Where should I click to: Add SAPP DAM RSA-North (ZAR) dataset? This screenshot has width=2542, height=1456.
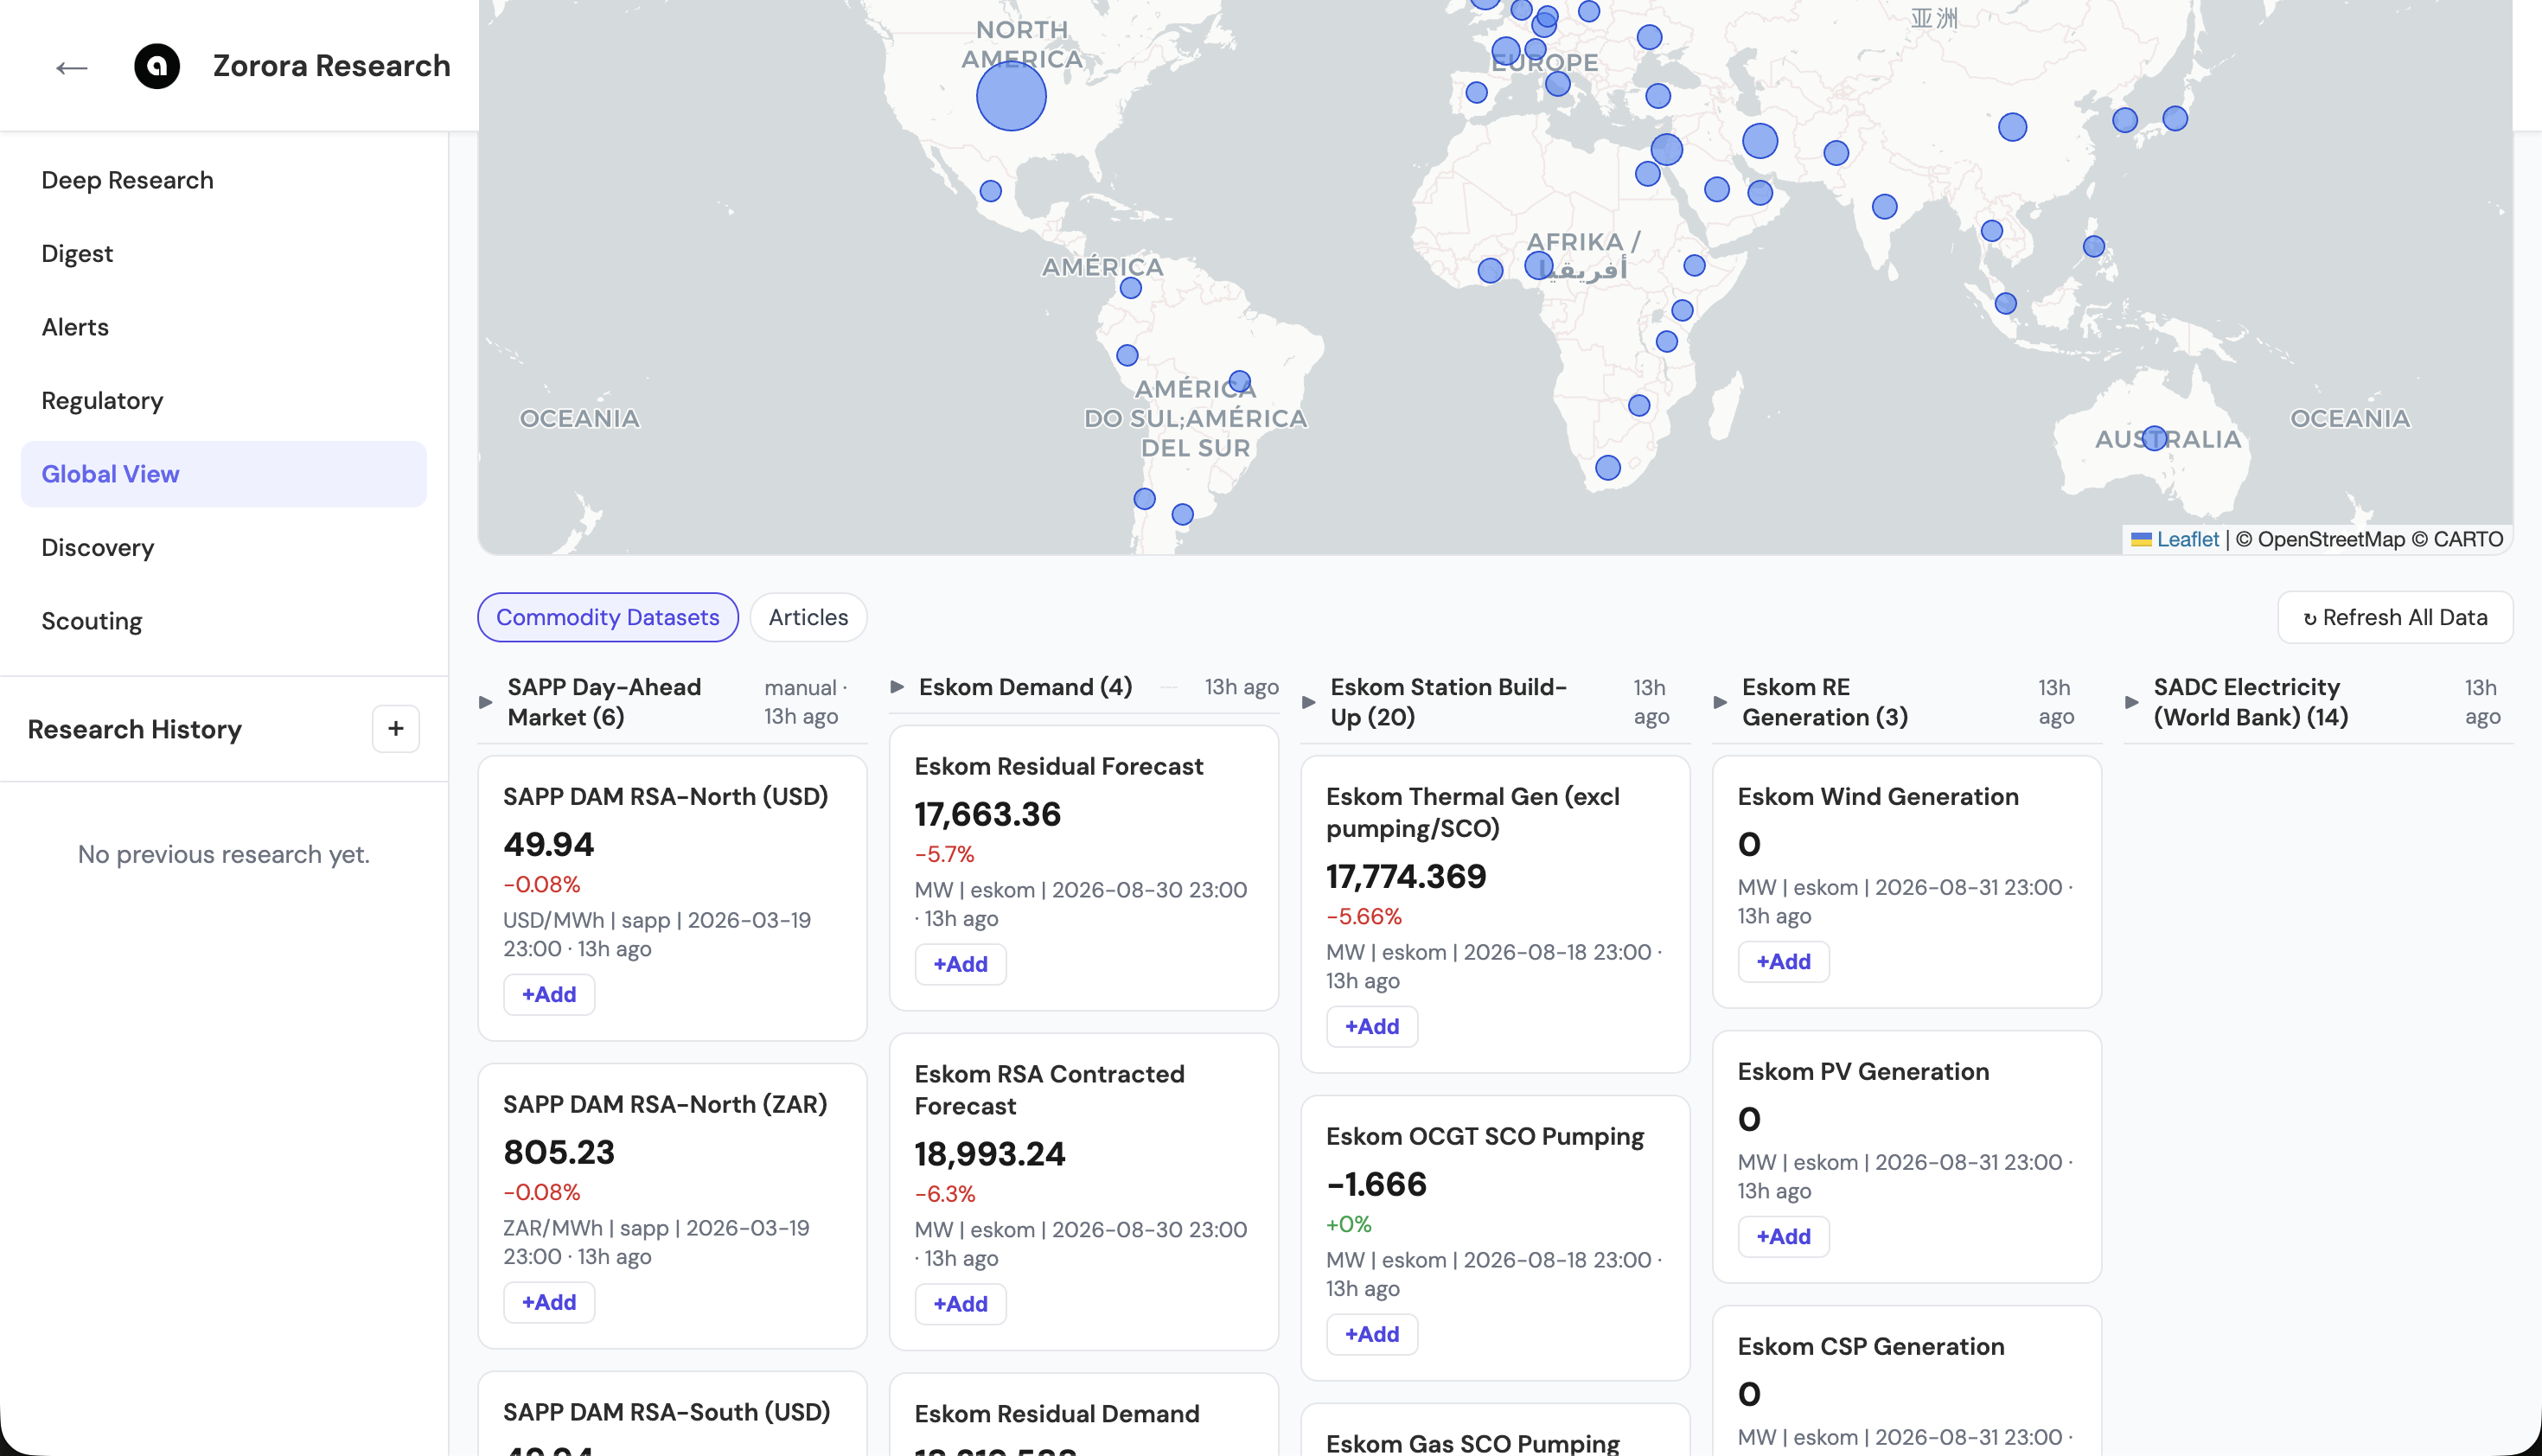point(549,1303)
